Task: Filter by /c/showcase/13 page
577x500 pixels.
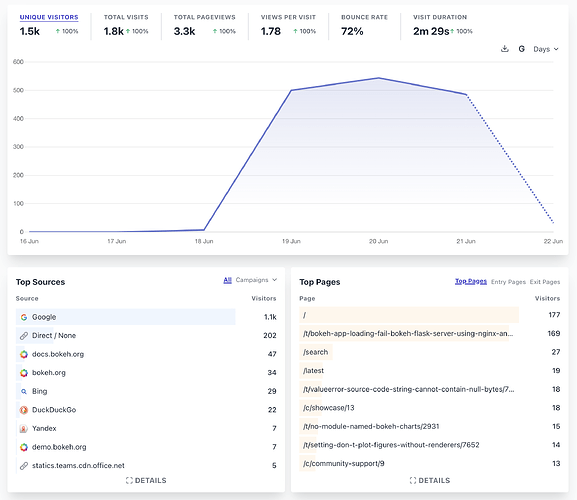Action: point(430,408)
